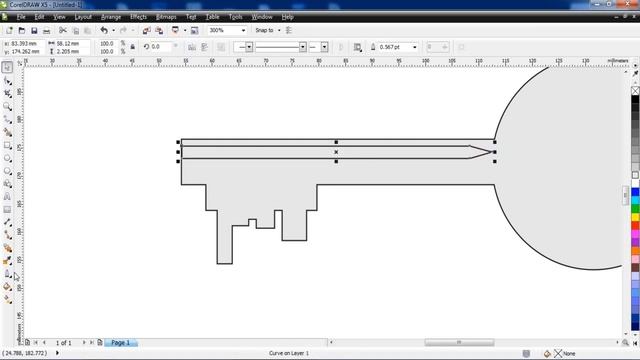640x360 pixels.
Task: Open the start arrowhead dropdown
Action: pyautogui.click(x=249, y=47)
